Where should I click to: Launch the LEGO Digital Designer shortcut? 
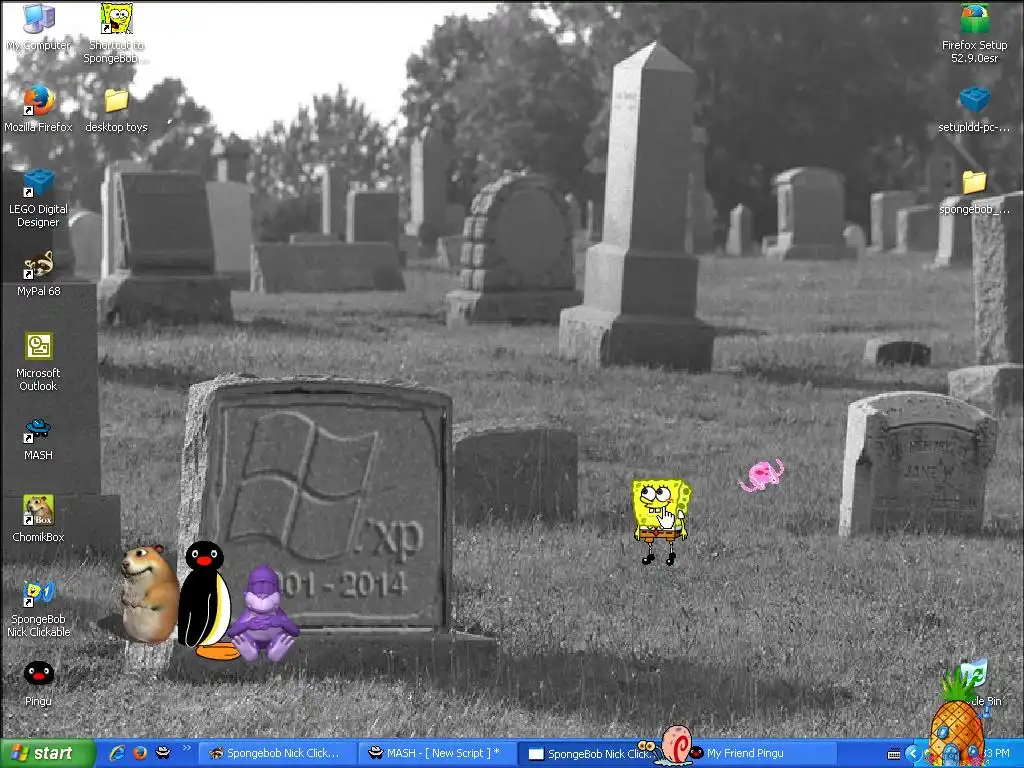coord(39,197)
